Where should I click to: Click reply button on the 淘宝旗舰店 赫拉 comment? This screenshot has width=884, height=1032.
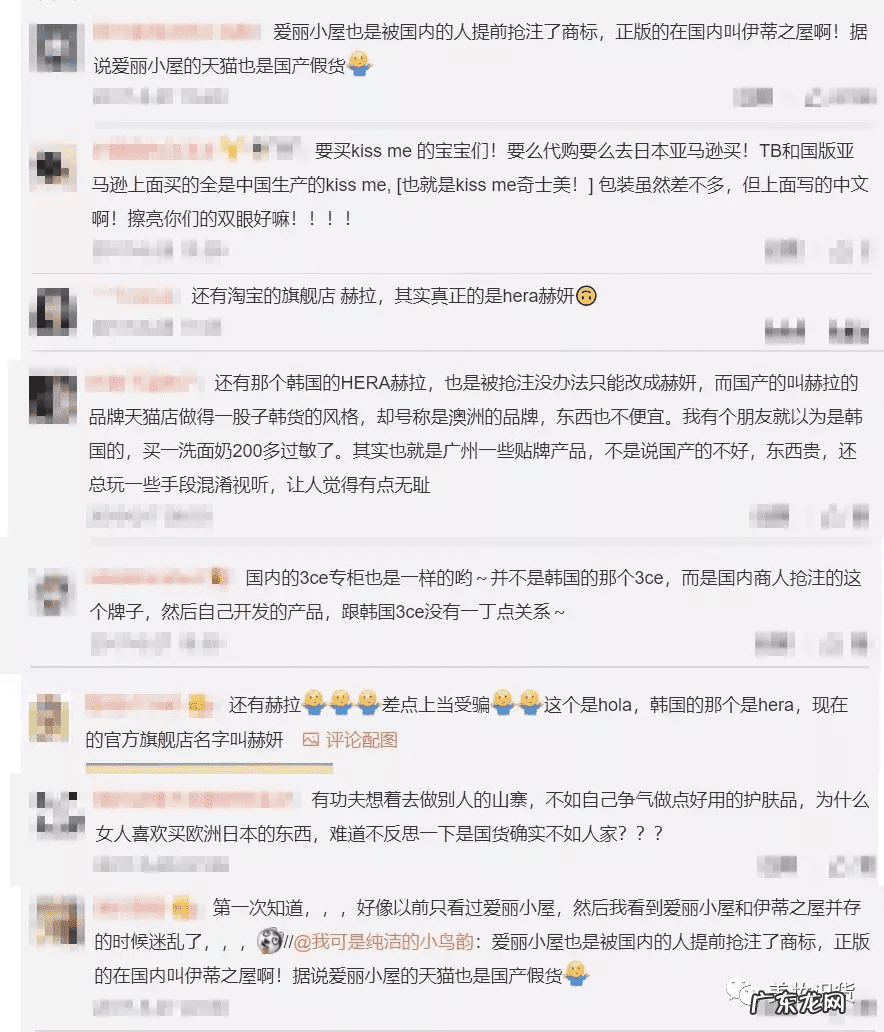(785, 331)
